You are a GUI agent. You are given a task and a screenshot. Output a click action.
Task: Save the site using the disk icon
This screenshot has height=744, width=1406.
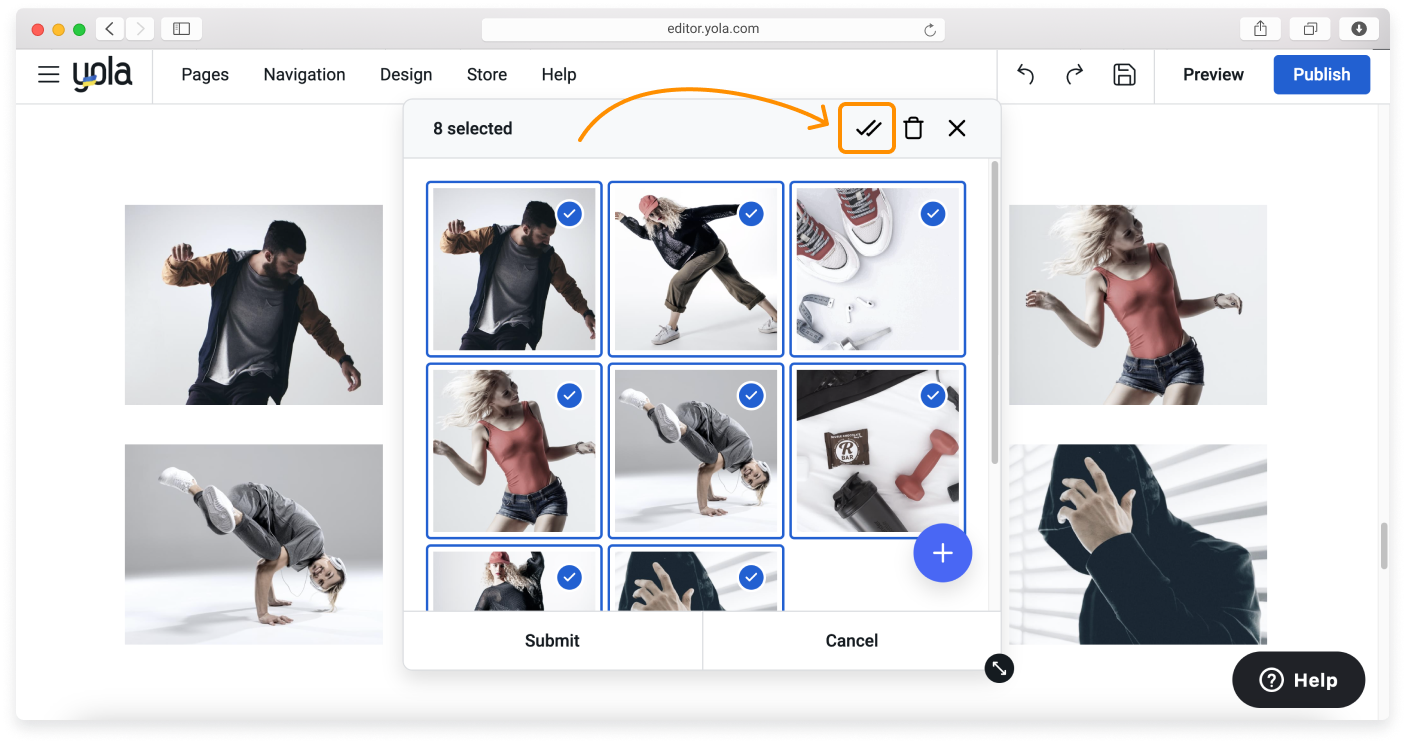click(x=1124, y=75)
